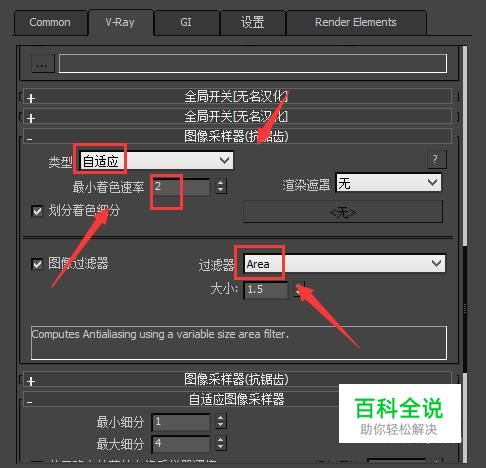Toggle the 图像过滤器 checkbox

(x=37, y=264)
